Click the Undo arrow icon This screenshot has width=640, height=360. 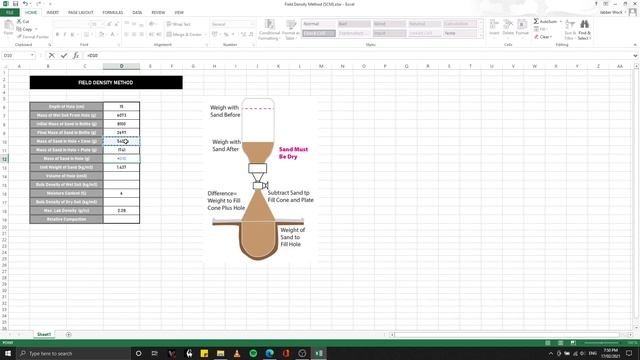[25, 4]
